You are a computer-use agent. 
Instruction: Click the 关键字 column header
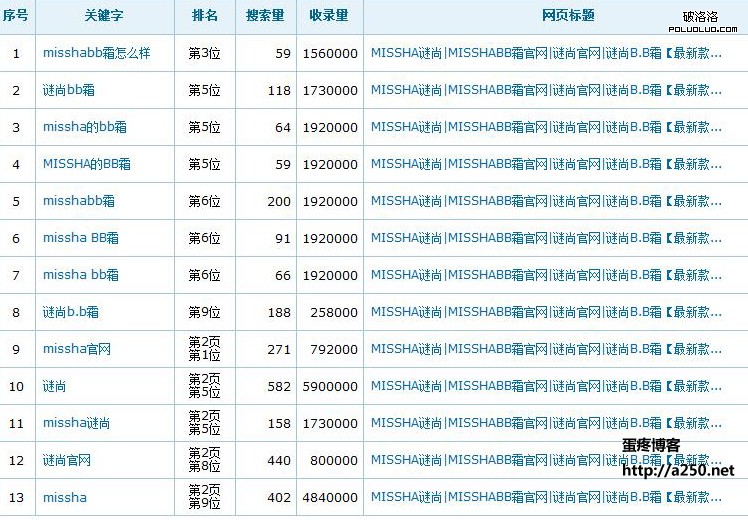[104, 16]
